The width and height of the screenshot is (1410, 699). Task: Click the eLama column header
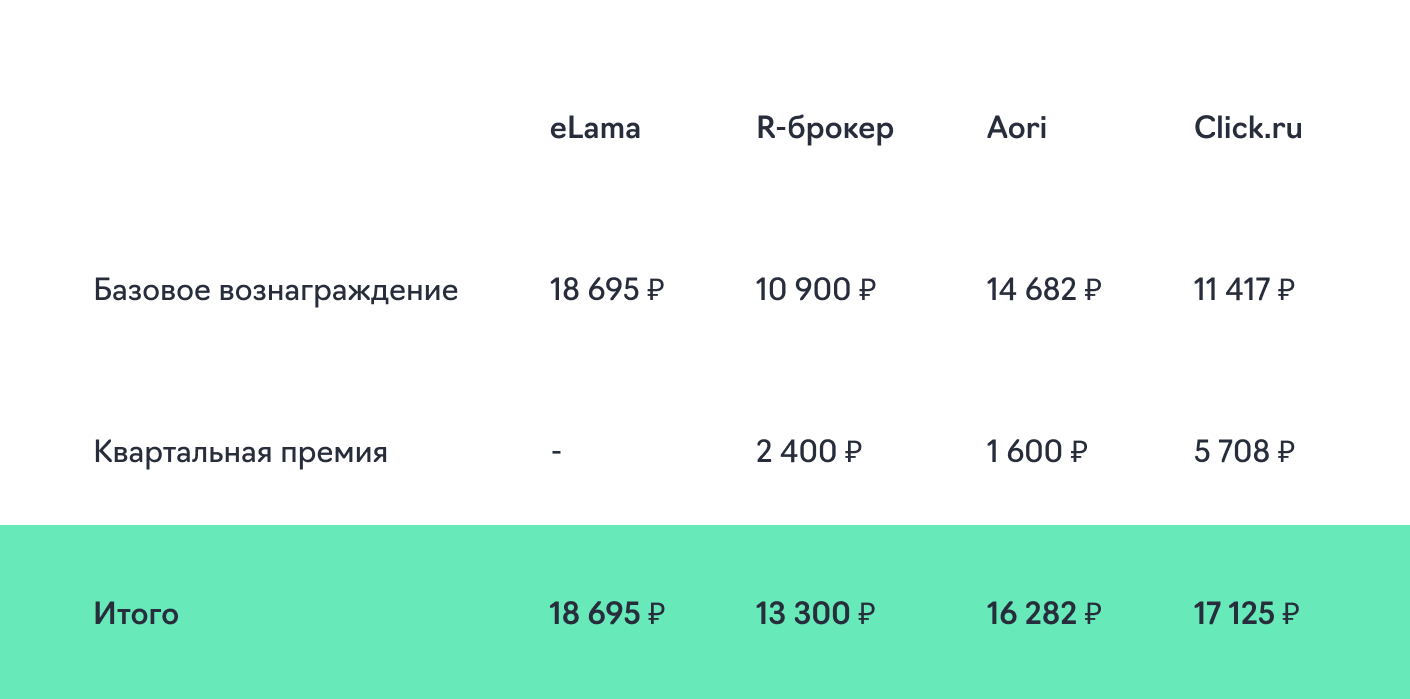click(595, 128)
